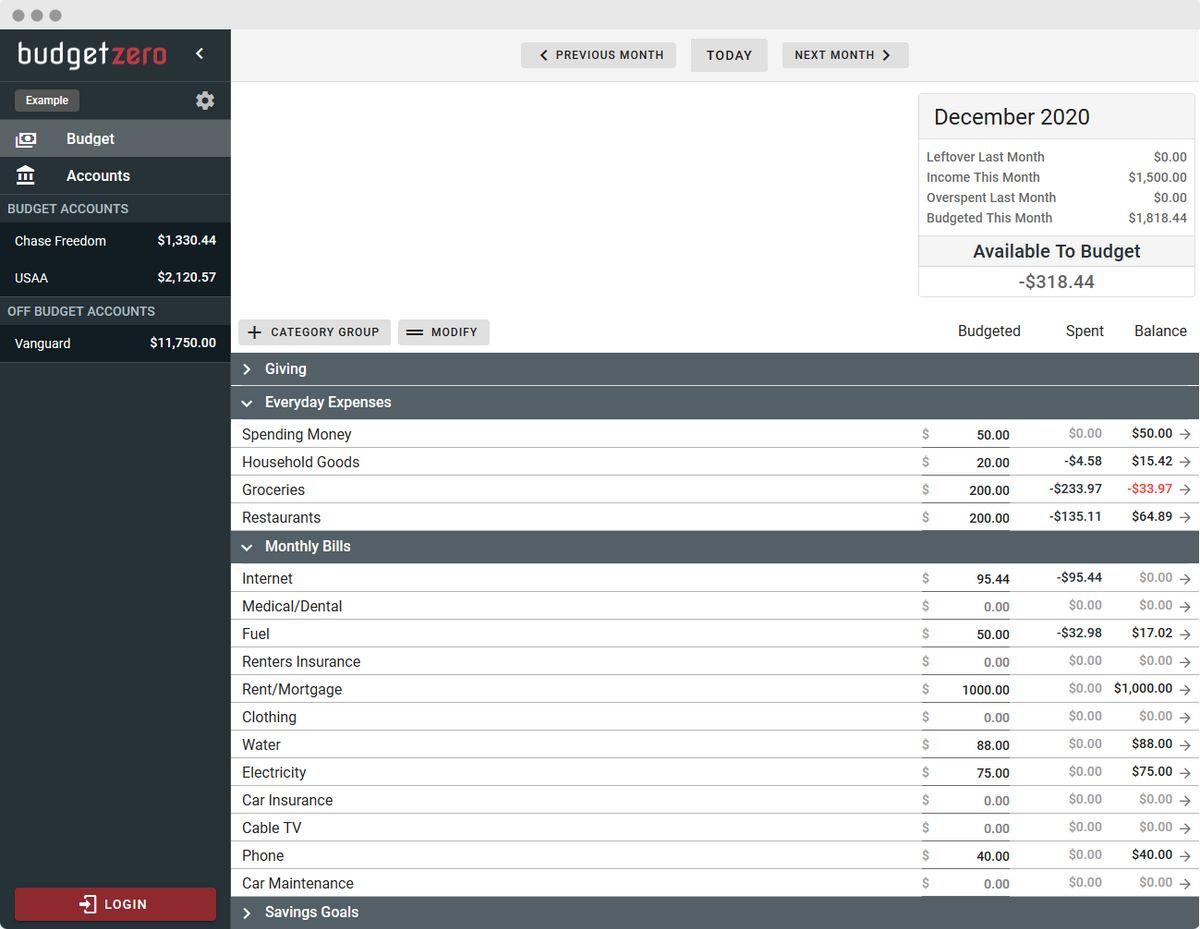The height and width of the screenshot is (929, 1200).
Task: Click the arrow icon in Car Maintenance row
Action: click(1185, 883)
